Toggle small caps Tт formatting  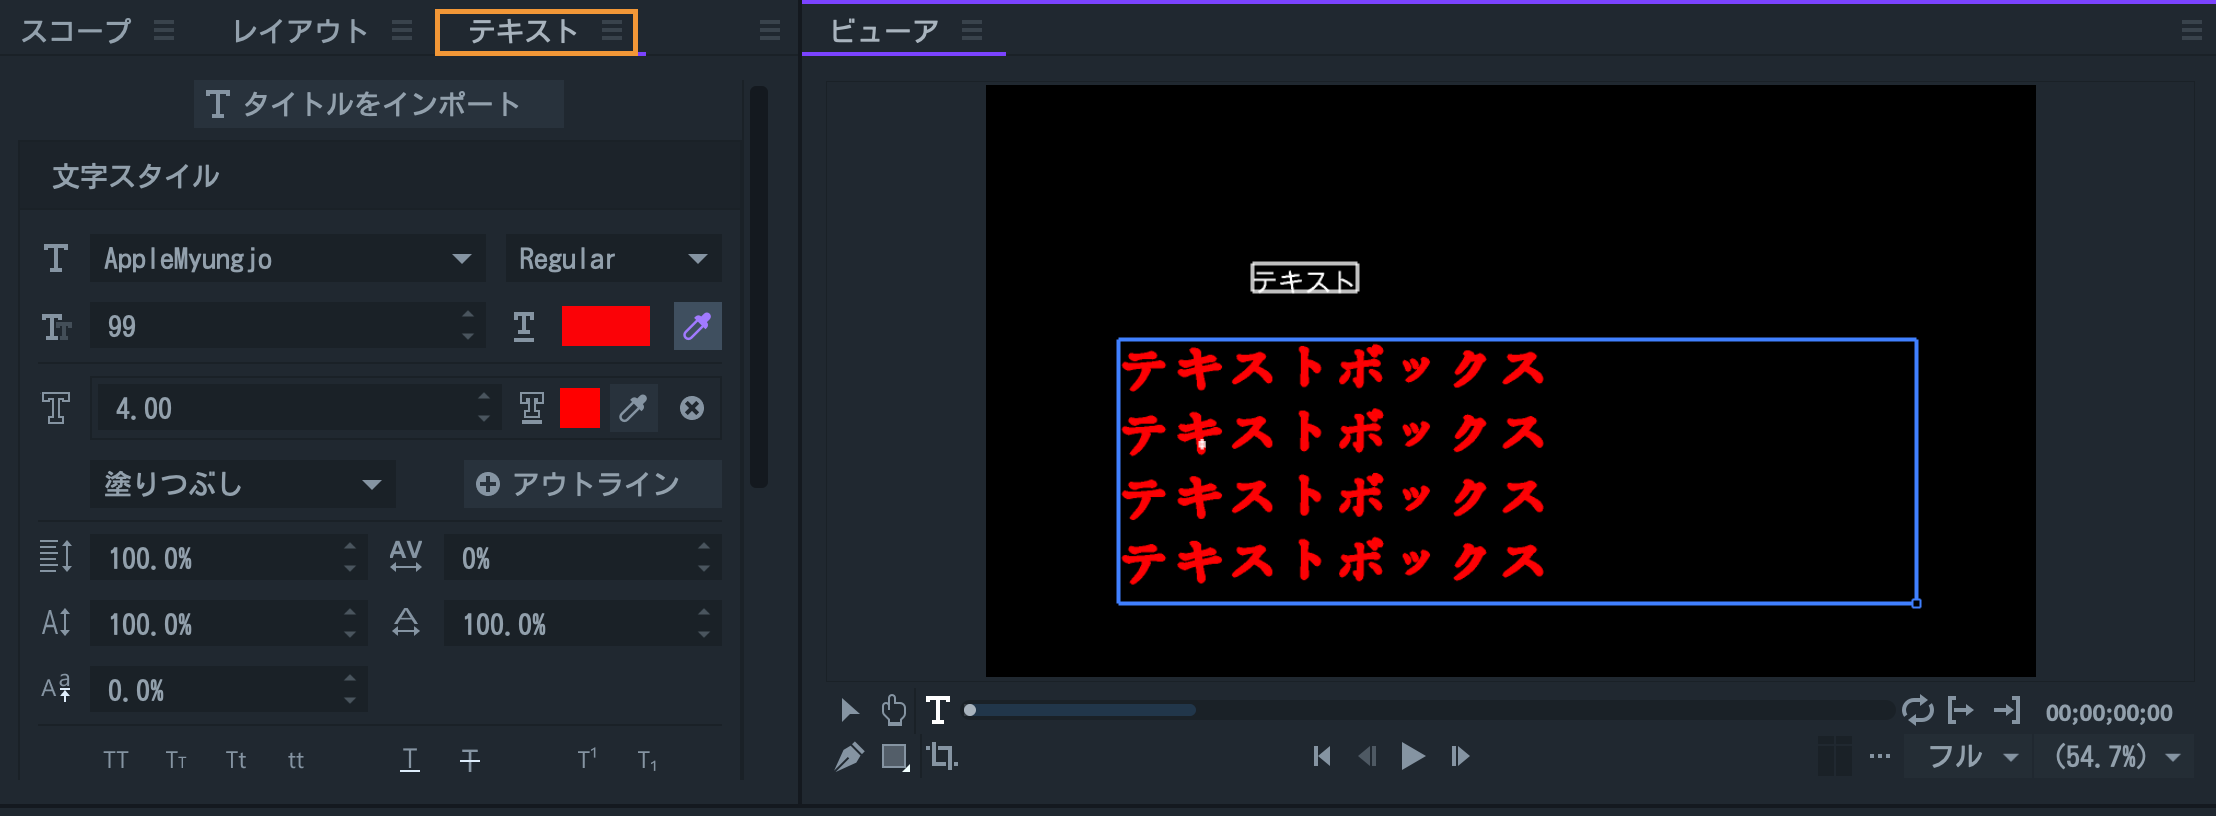(176, 760)
